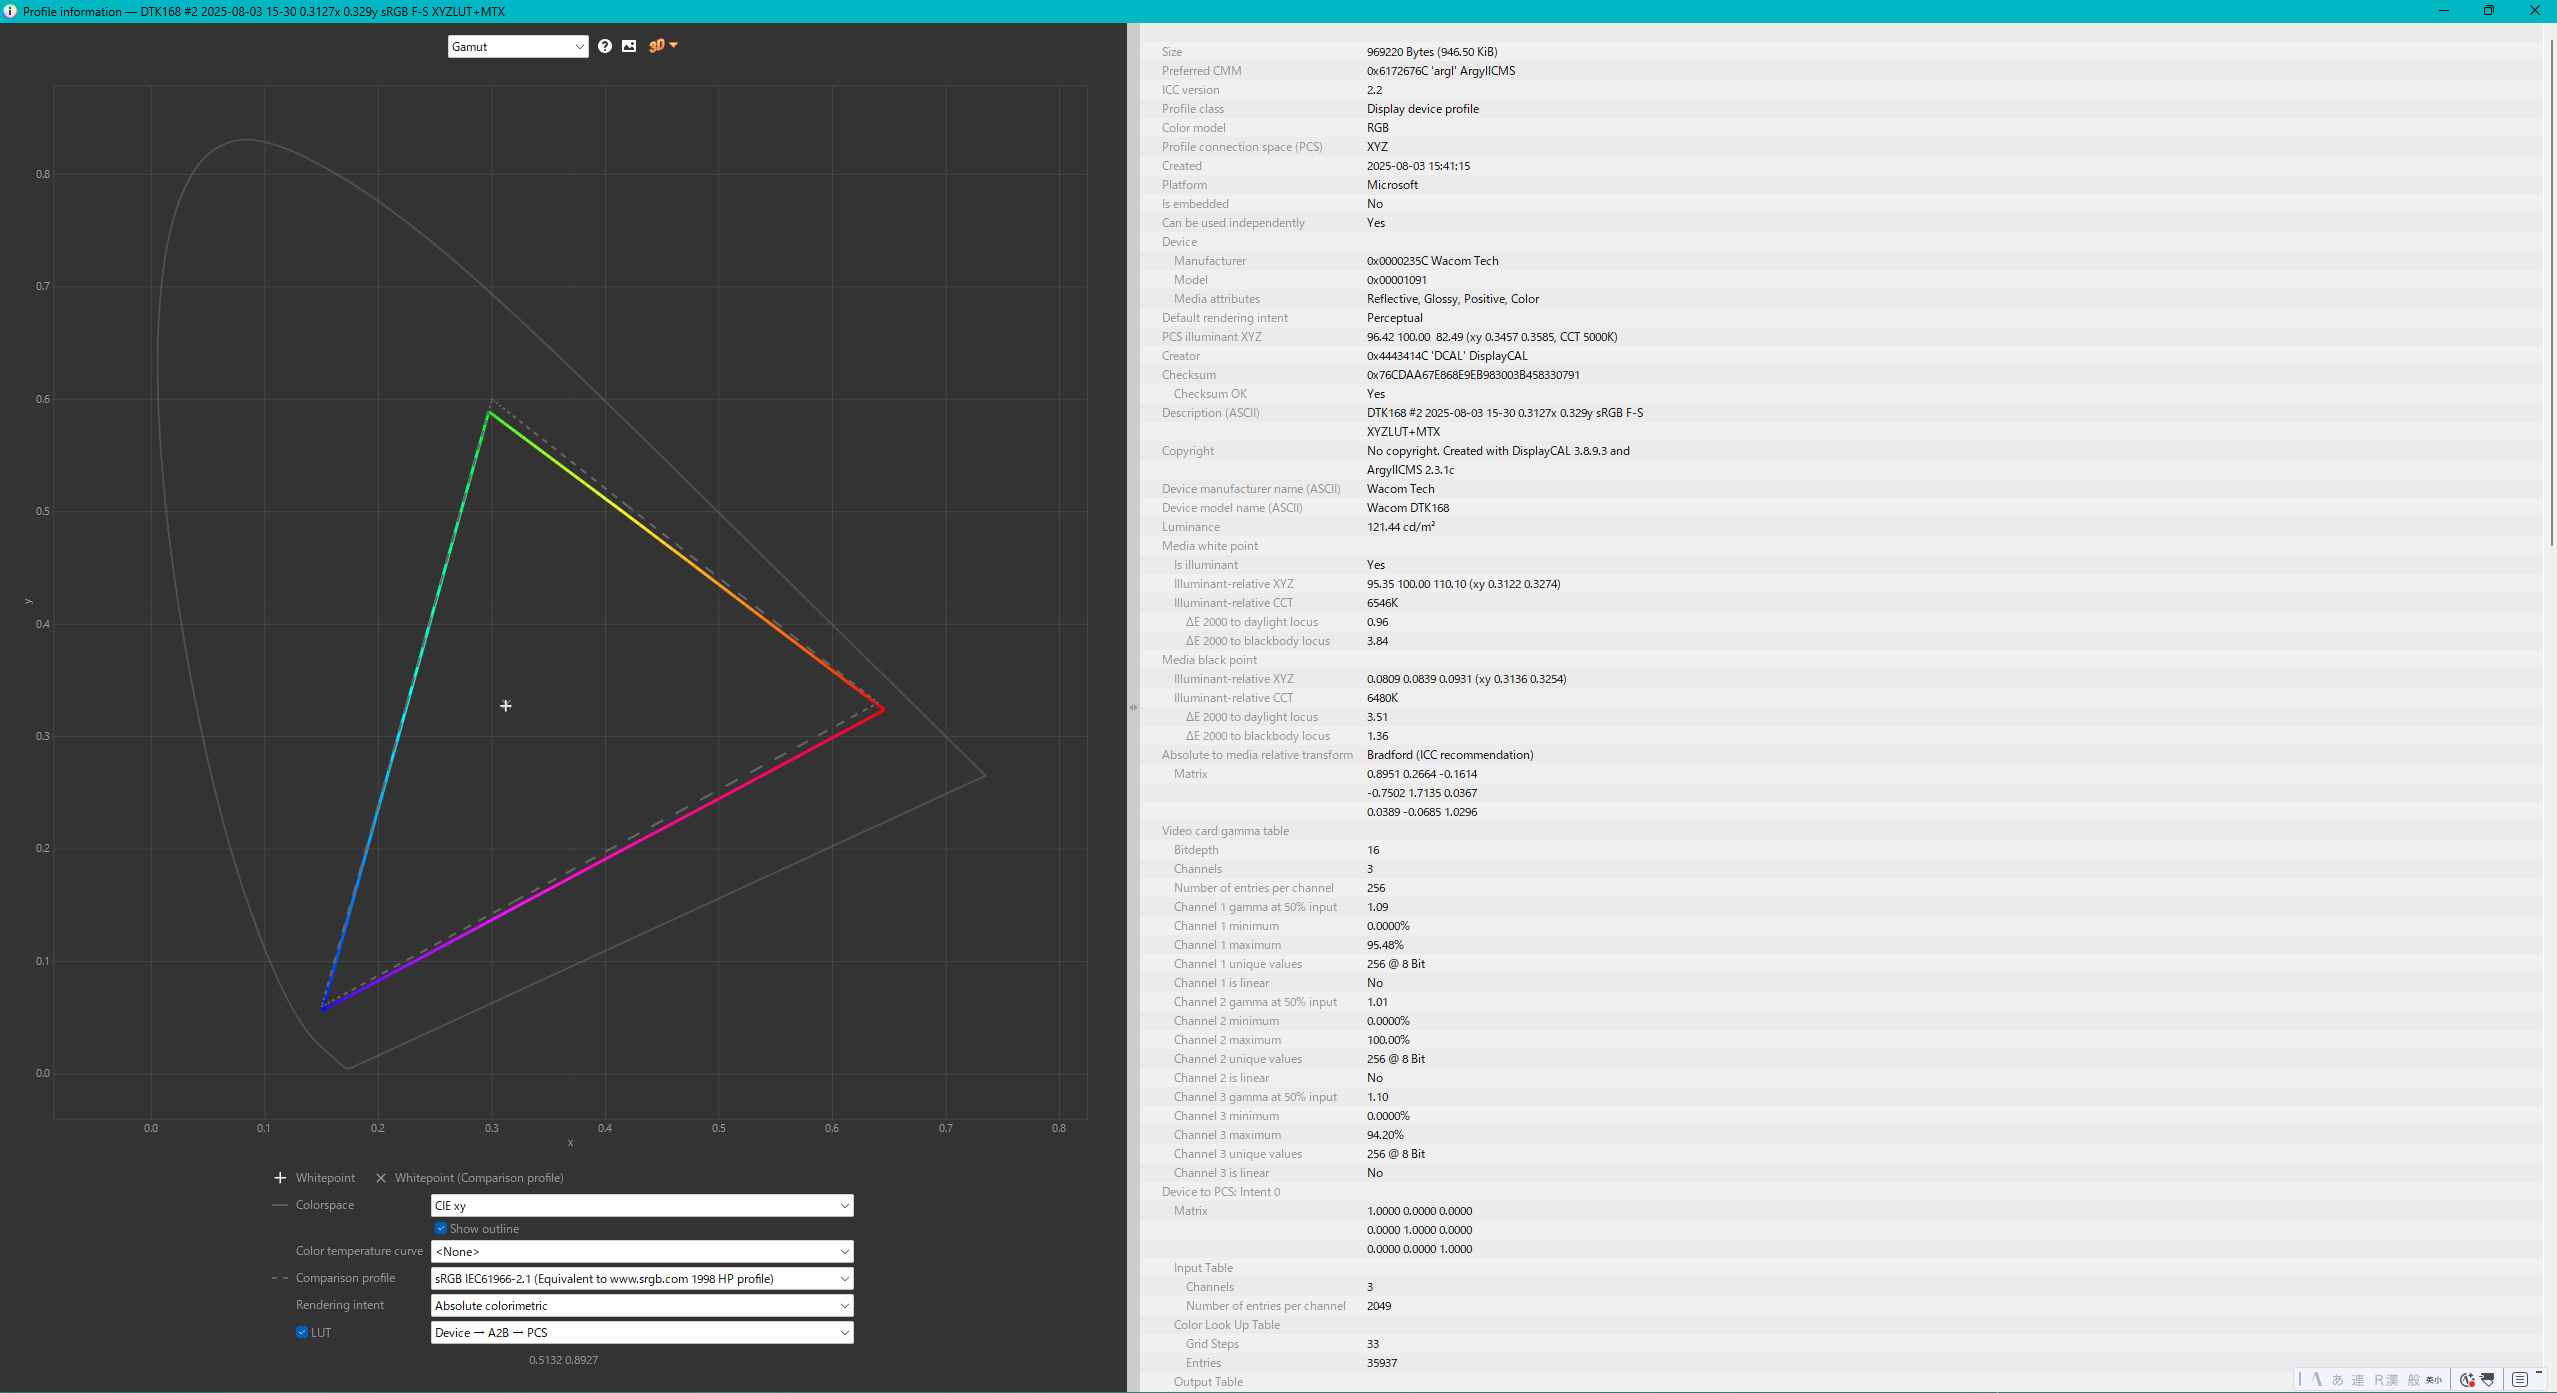Click the Creator DisplayCAL value
This screenshot has width=2557, height=1393.
coord(1447,356)
